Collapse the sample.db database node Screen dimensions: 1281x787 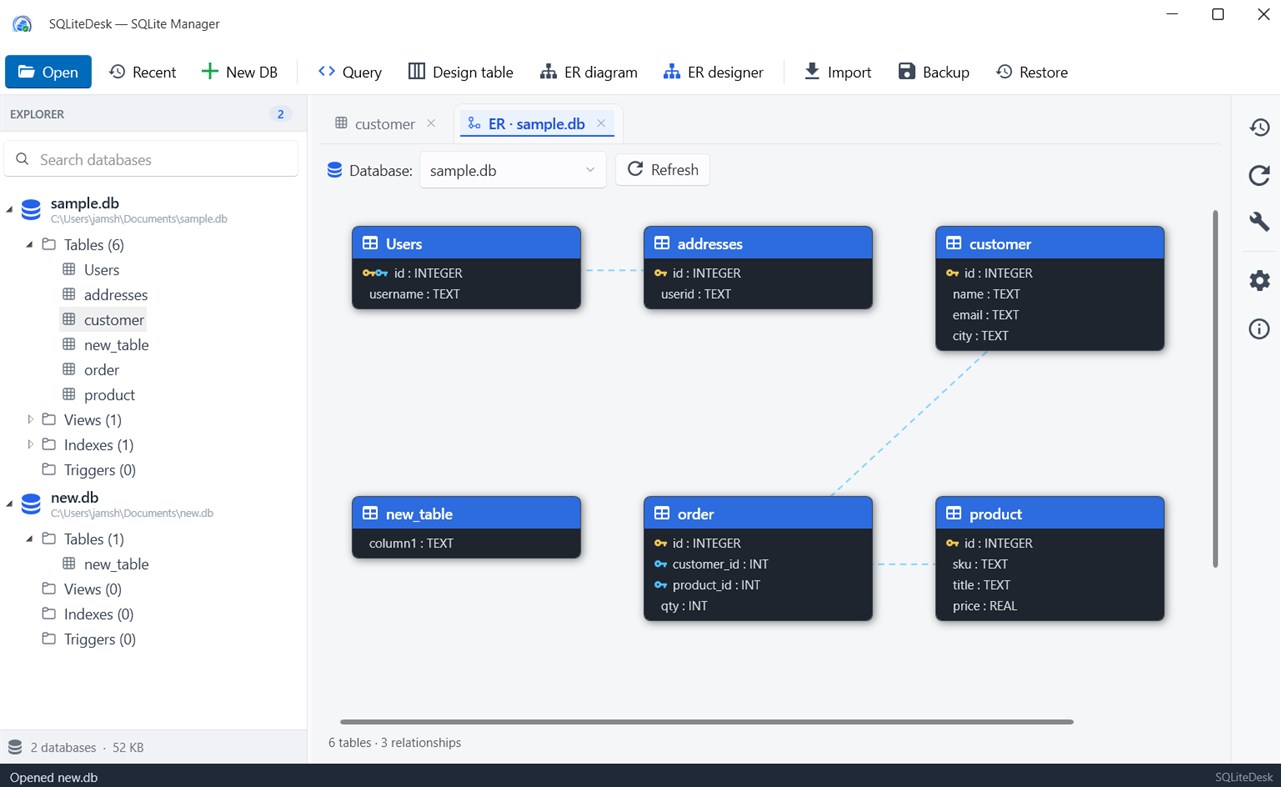tap(10, 209)
